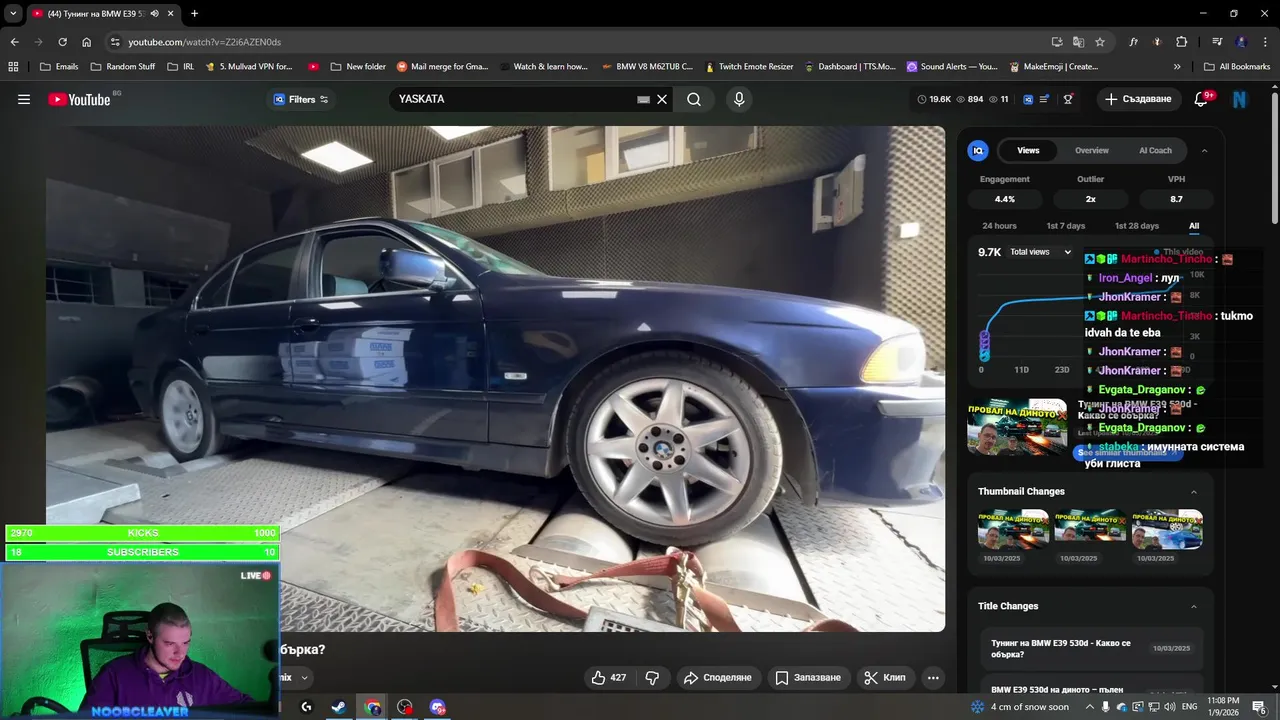Switch to the Views tab in vidIQ
The image size is (1280, 720).
(x=1028, y=150)
